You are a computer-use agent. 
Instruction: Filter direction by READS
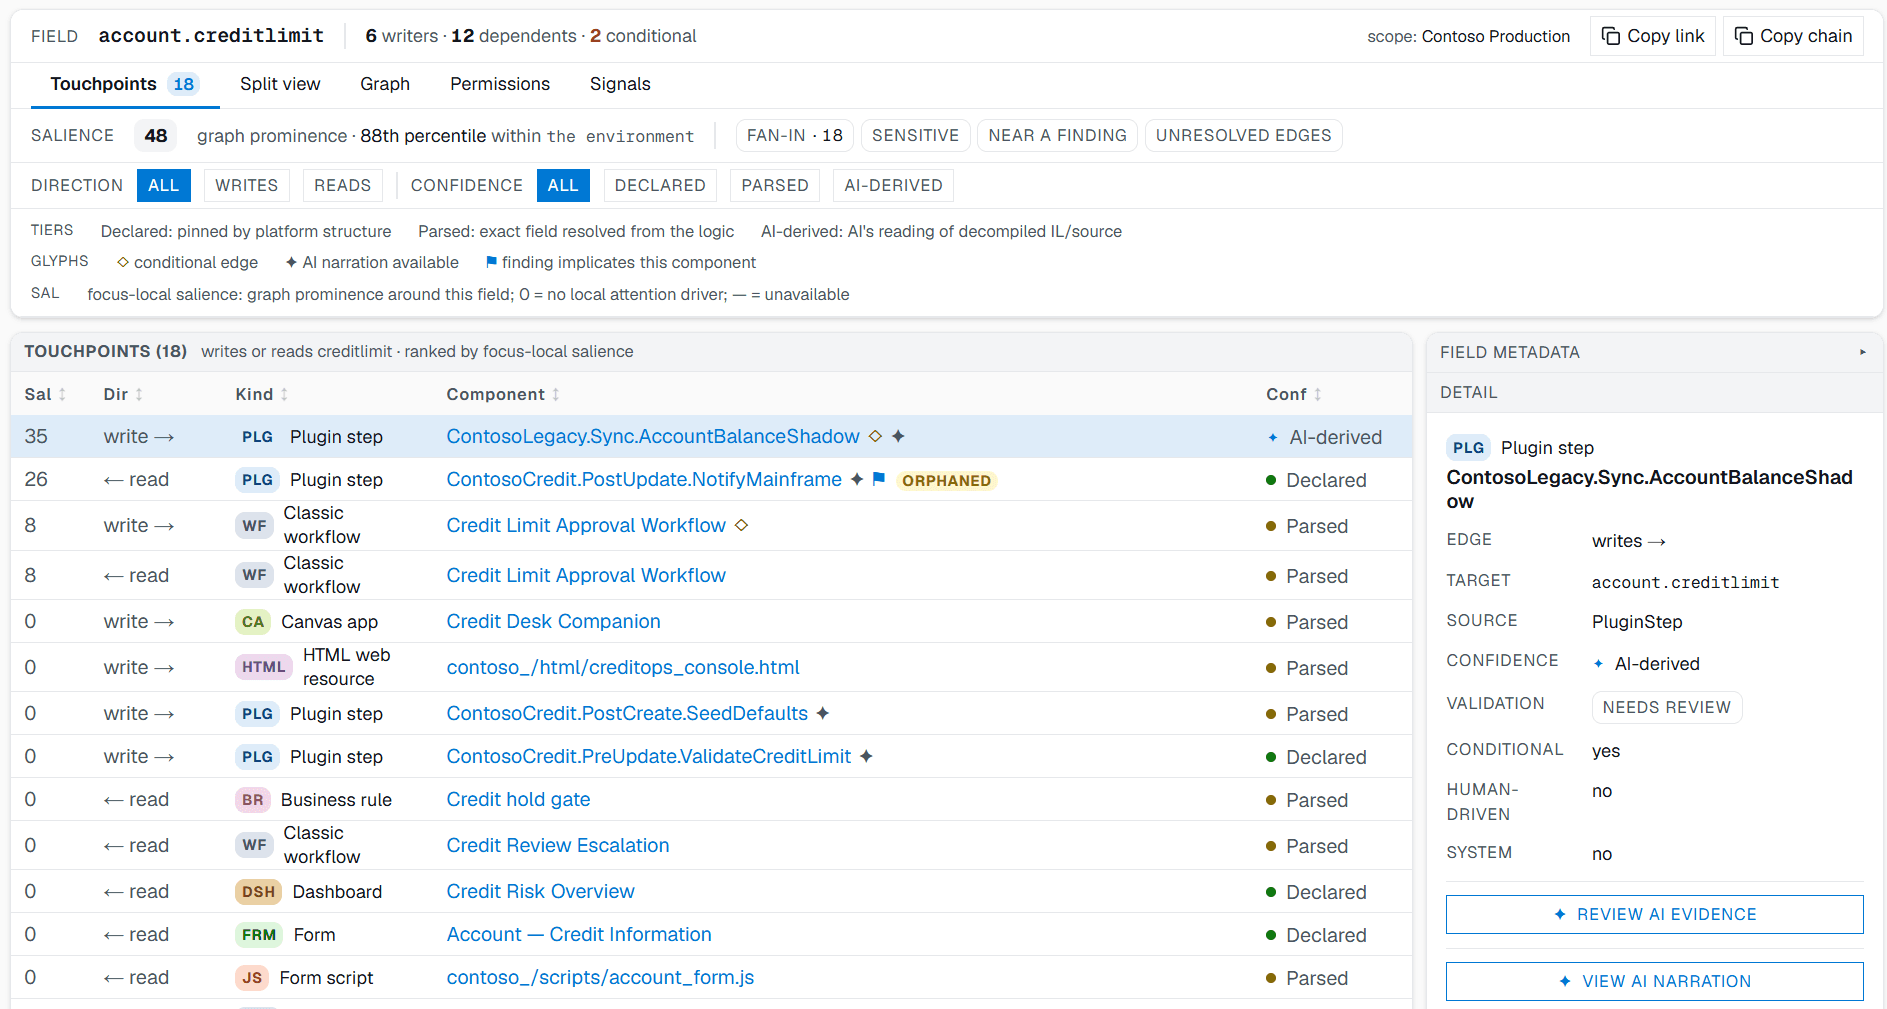click(x=342, y=185)
